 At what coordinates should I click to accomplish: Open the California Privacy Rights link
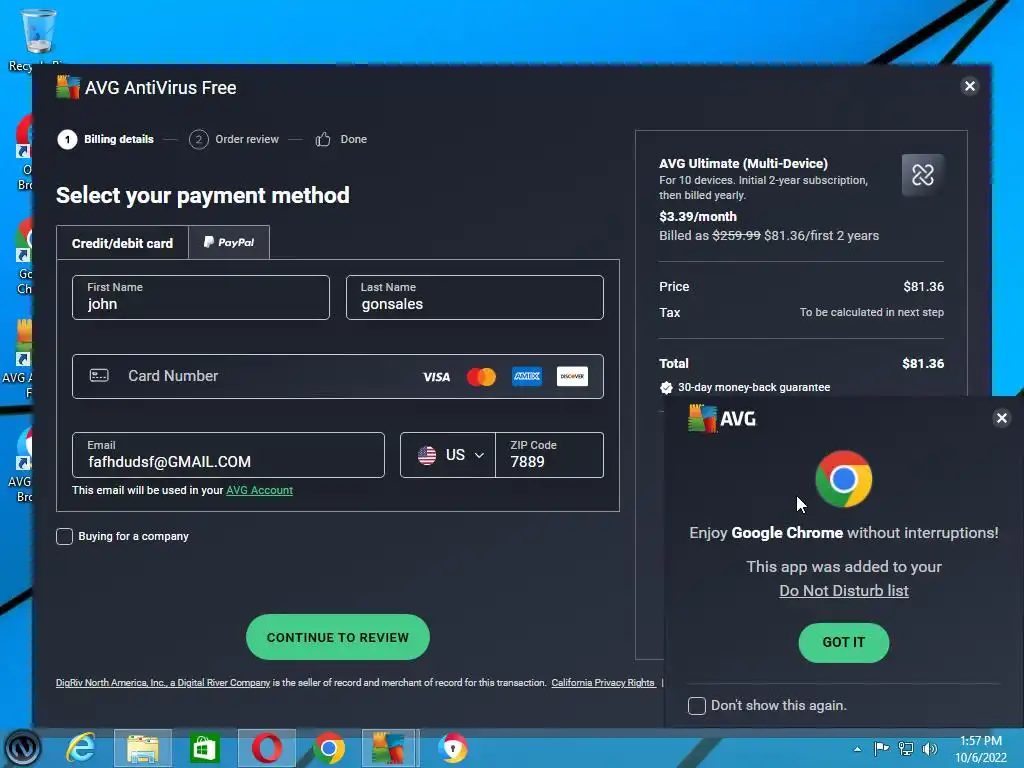tap(603, 682)
